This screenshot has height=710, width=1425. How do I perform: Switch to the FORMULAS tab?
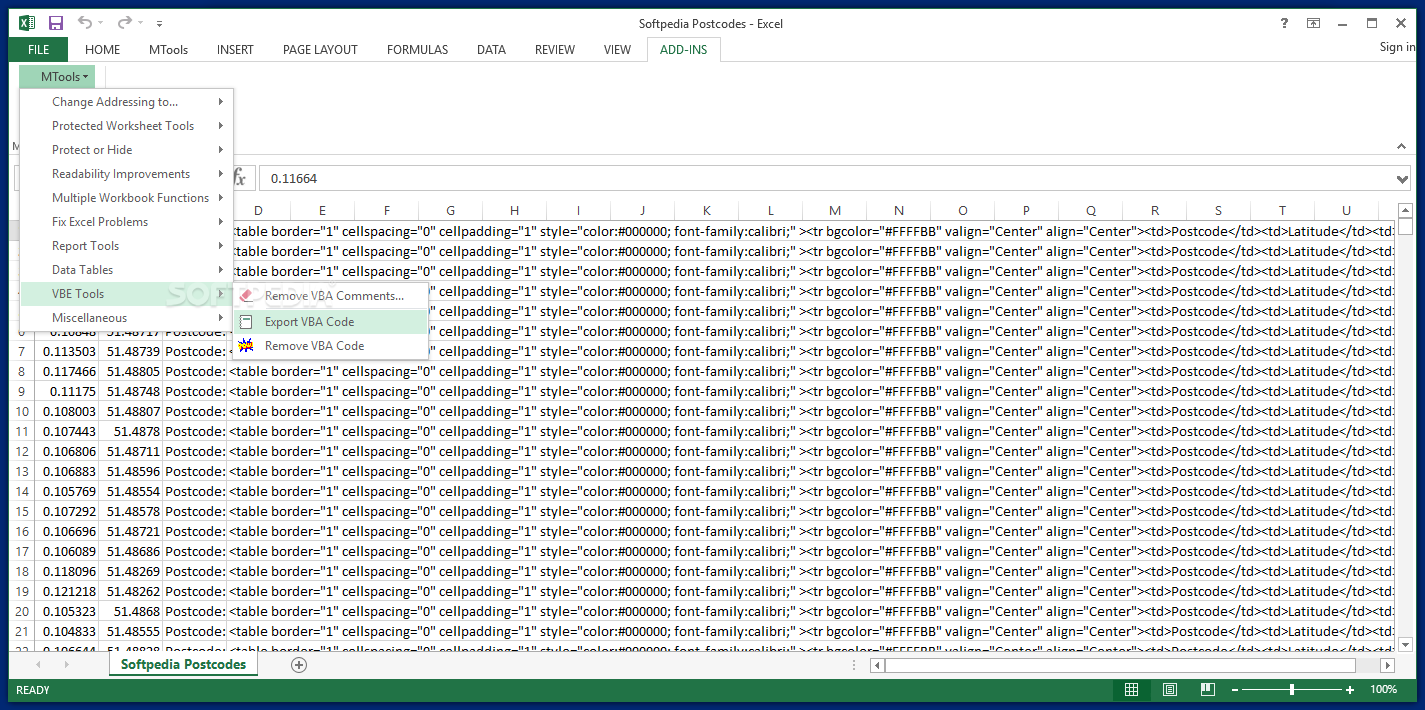[x=417, y=50]
